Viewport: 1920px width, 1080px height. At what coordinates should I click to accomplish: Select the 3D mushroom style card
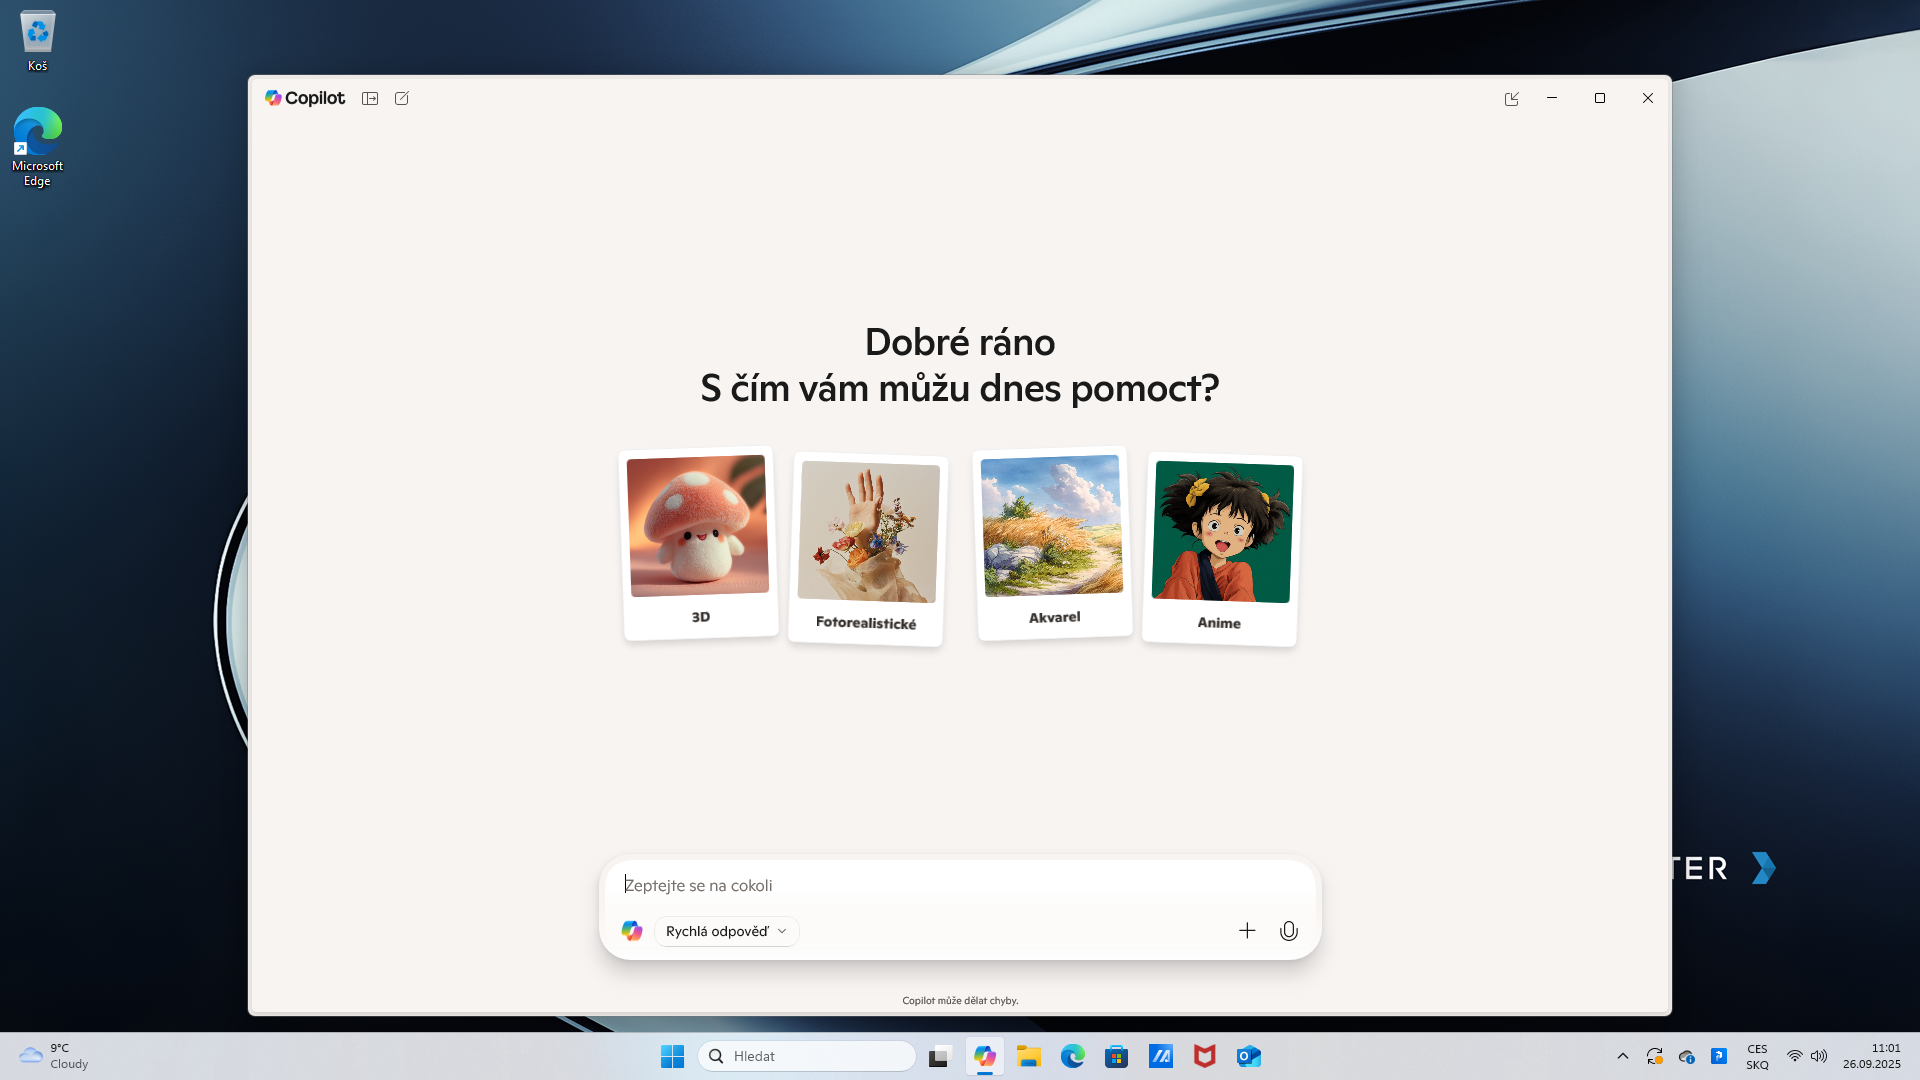(x=699, y=542)
